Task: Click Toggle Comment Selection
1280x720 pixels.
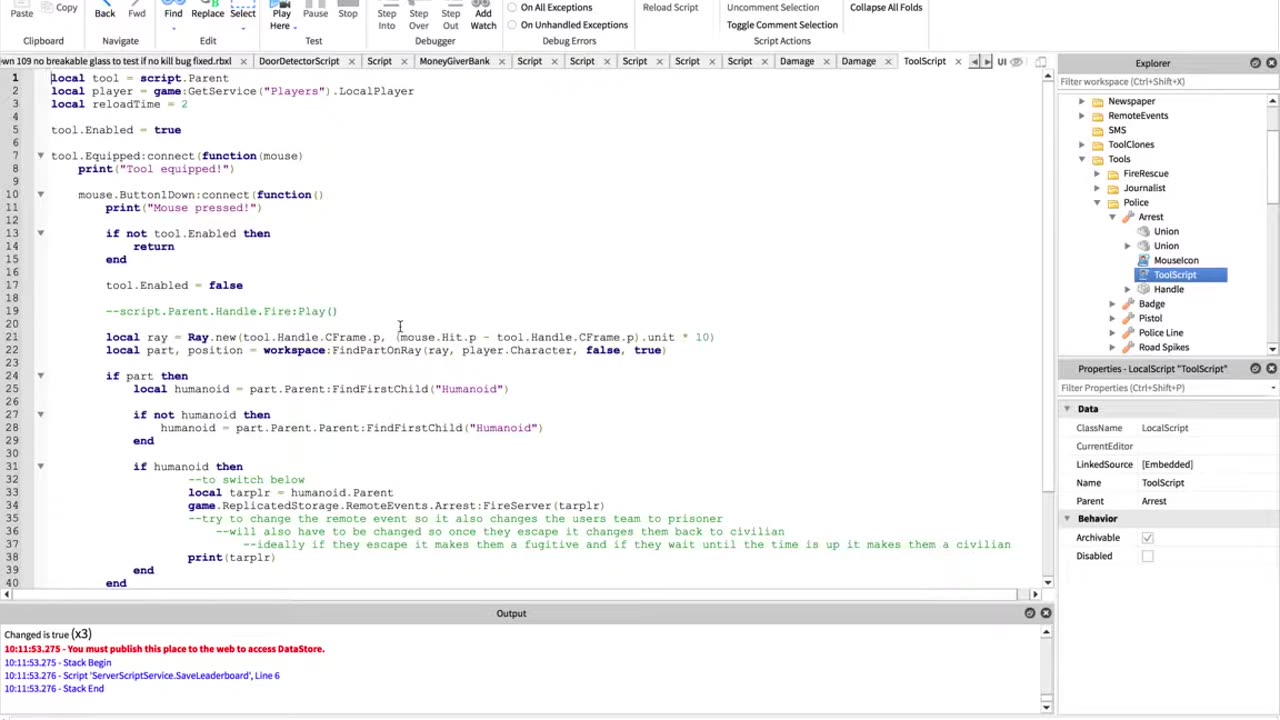Action: coord(782,25)
